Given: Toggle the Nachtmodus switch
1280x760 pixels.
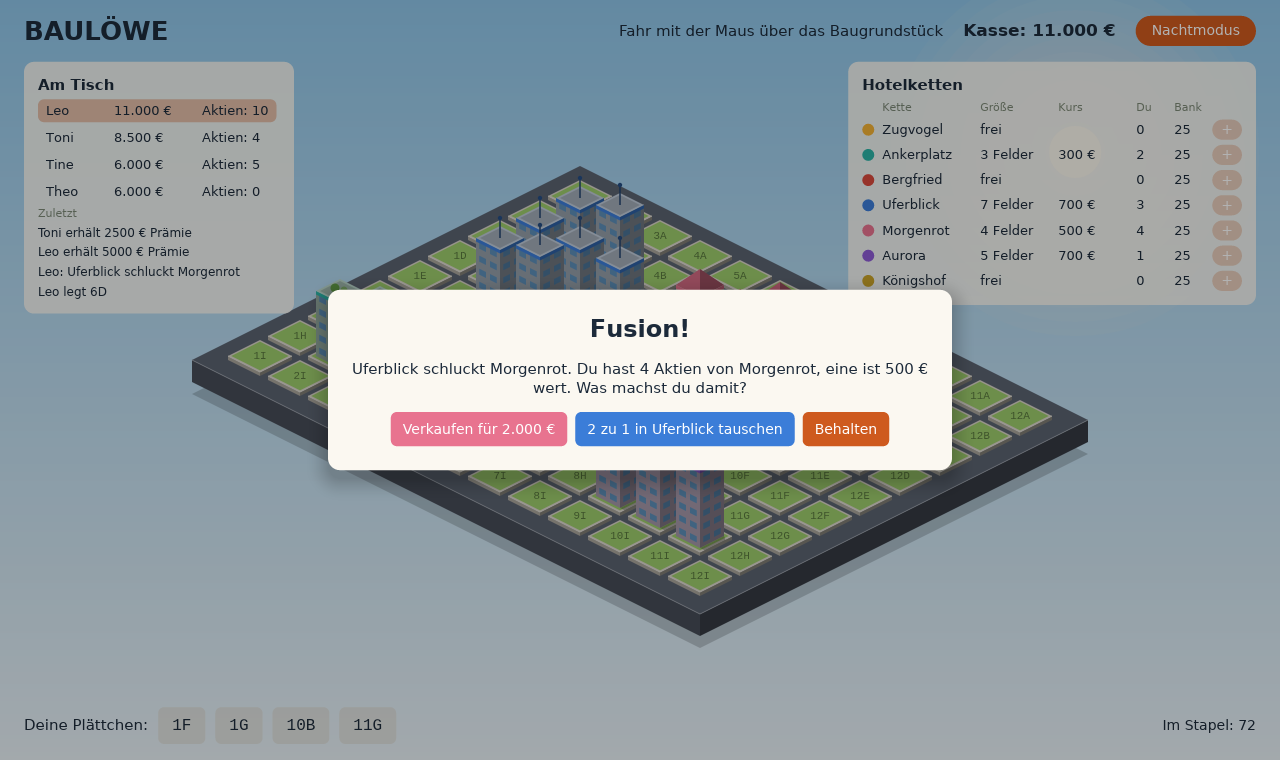Looking at the screenshot, I should click(x=1195, y=31).
